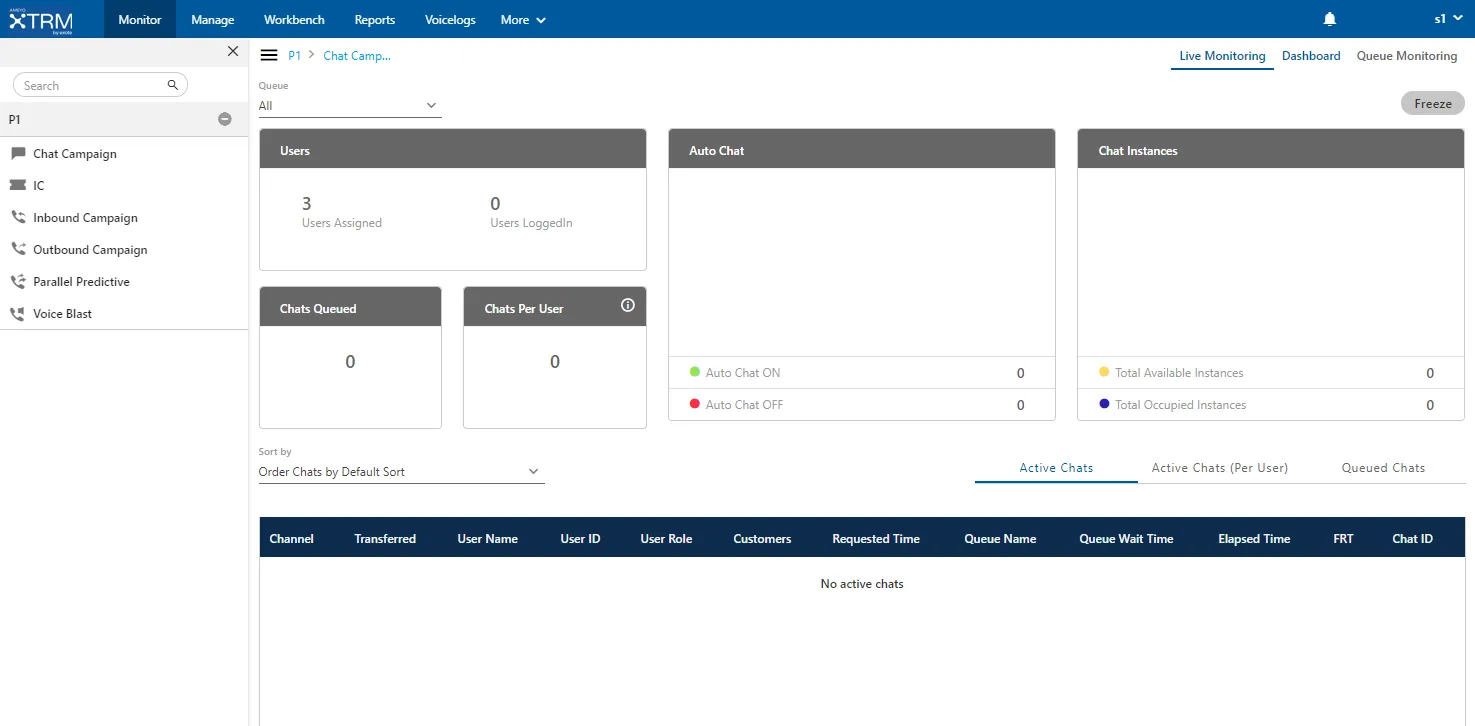1475x726 pixels.
Task: Click the yellow Total Available Instances dot
Action: pyautogui.click(x=1104, y=372)
